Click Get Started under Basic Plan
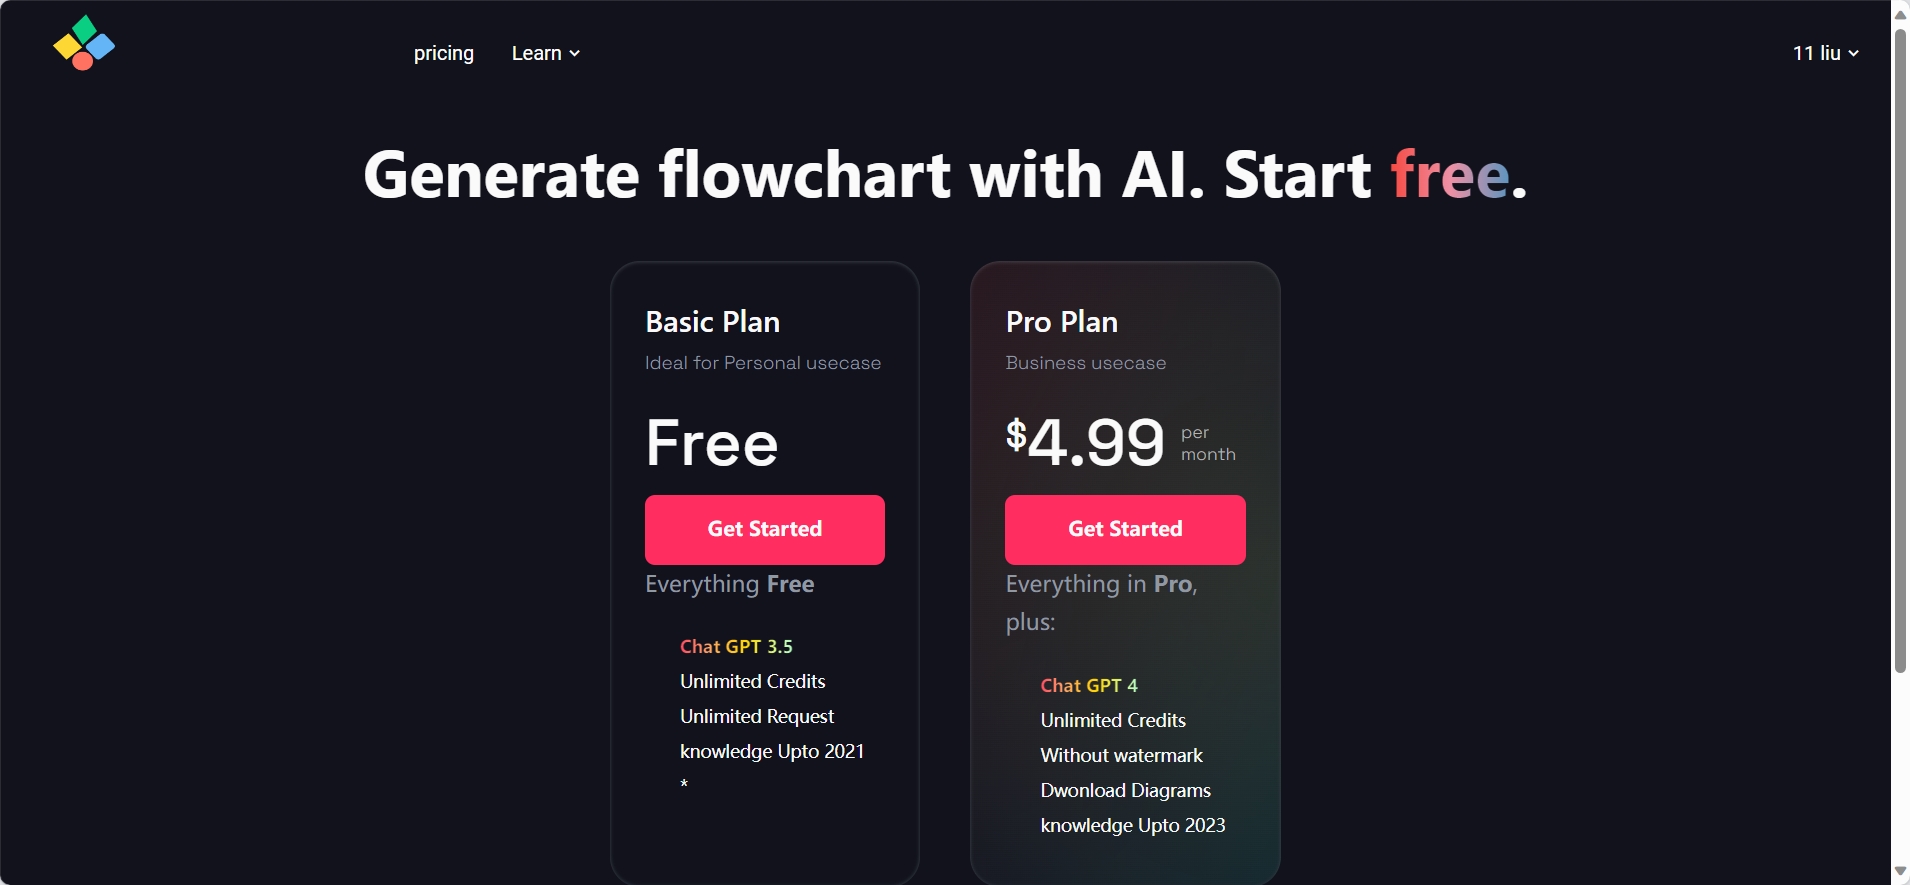The width and height of the screenshot is (1910, 885). coord(765,529)
